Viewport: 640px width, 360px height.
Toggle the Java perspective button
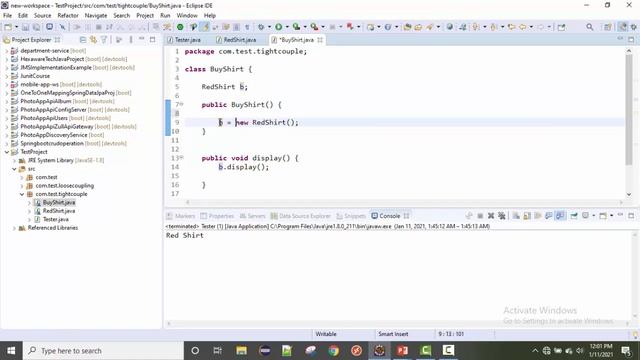[x=622, y=27]
